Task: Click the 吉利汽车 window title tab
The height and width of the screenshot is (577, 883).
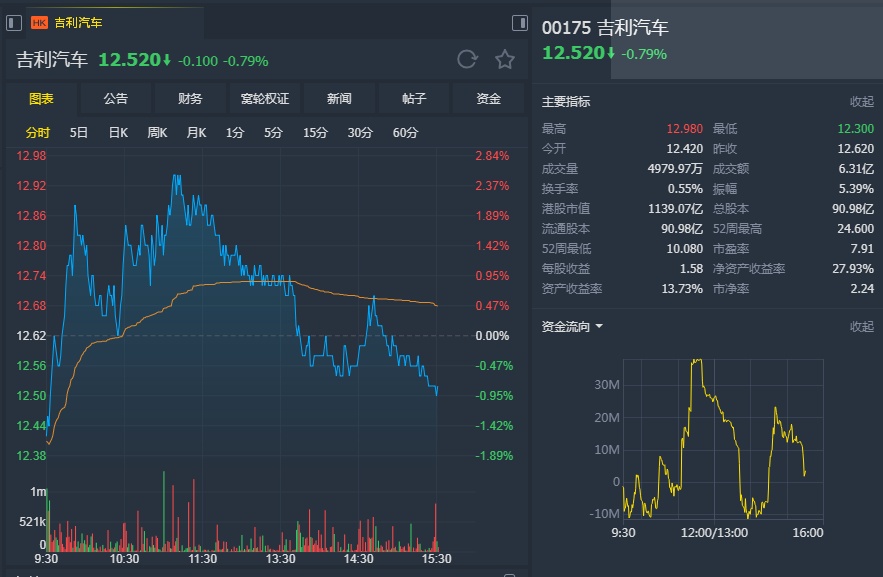Action: coord(78,22)
